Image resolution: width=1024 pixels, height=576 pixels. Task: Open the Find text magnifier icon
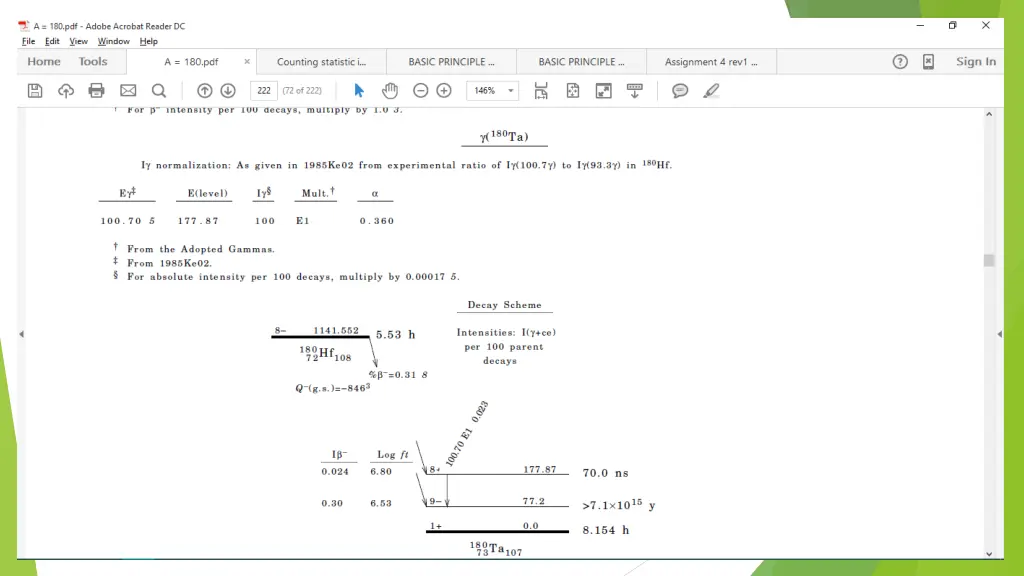pos(159,91)
